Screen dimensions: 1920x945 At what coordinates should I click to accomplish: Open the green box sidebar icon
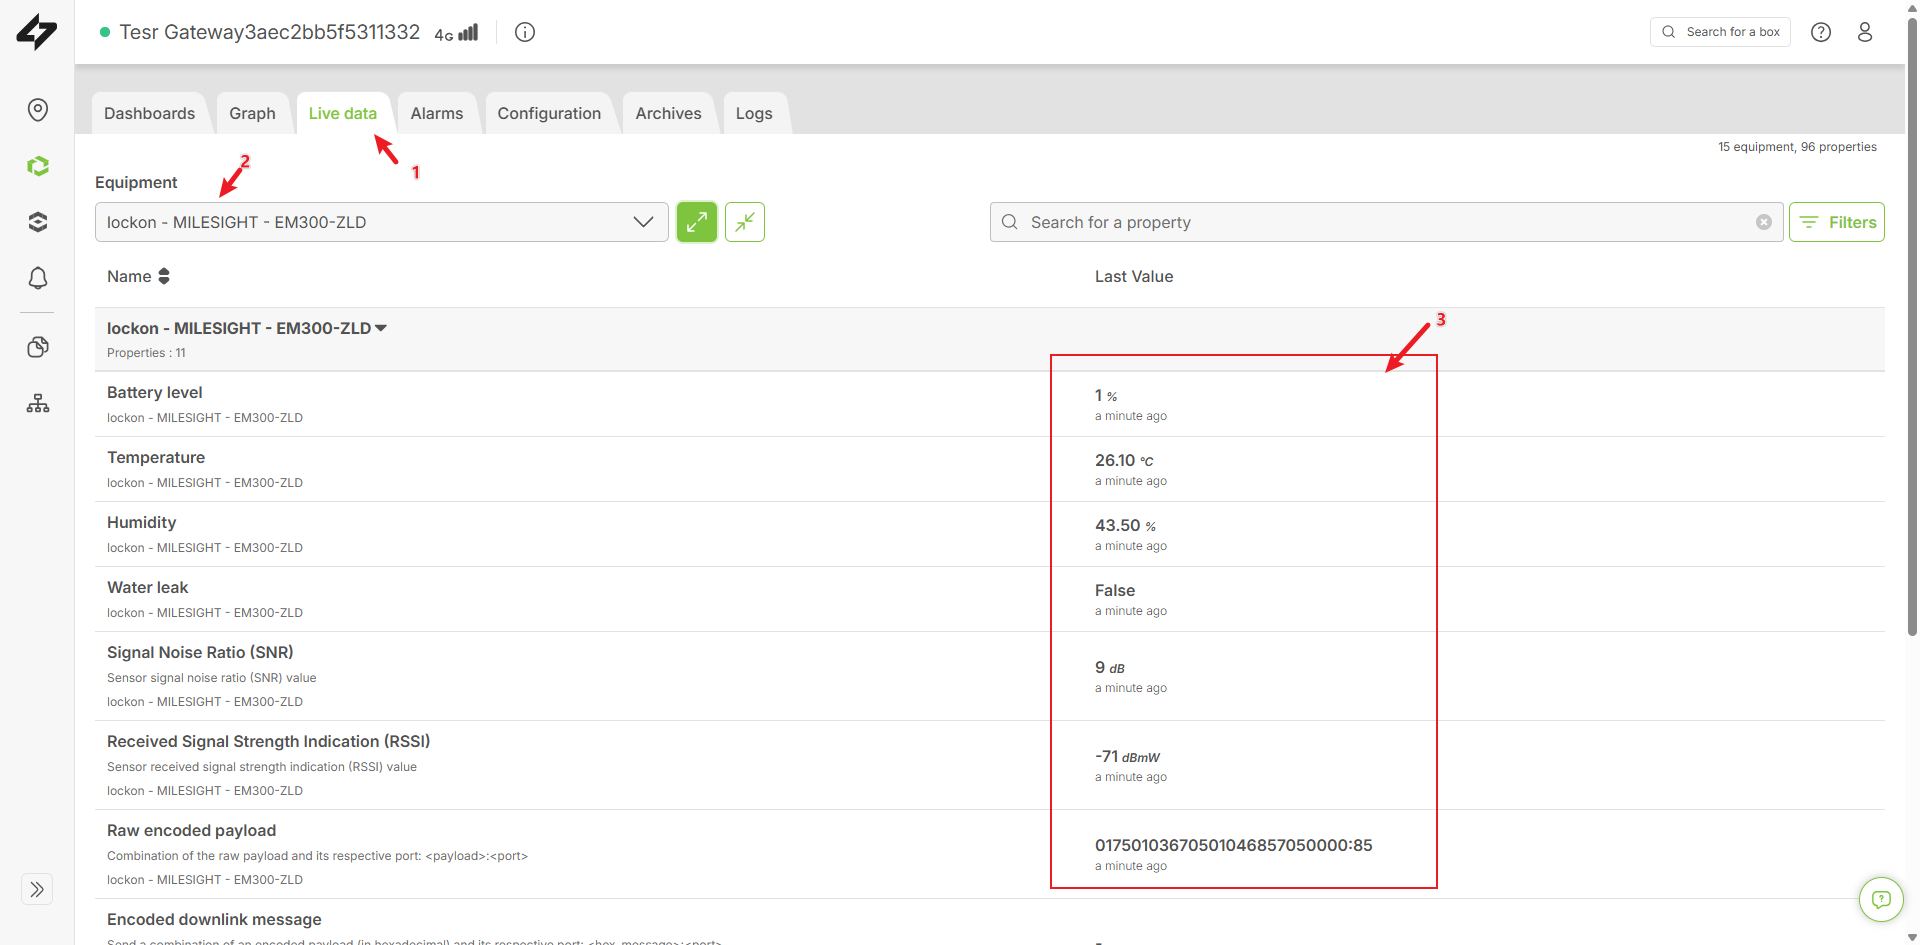pos(38,166)
